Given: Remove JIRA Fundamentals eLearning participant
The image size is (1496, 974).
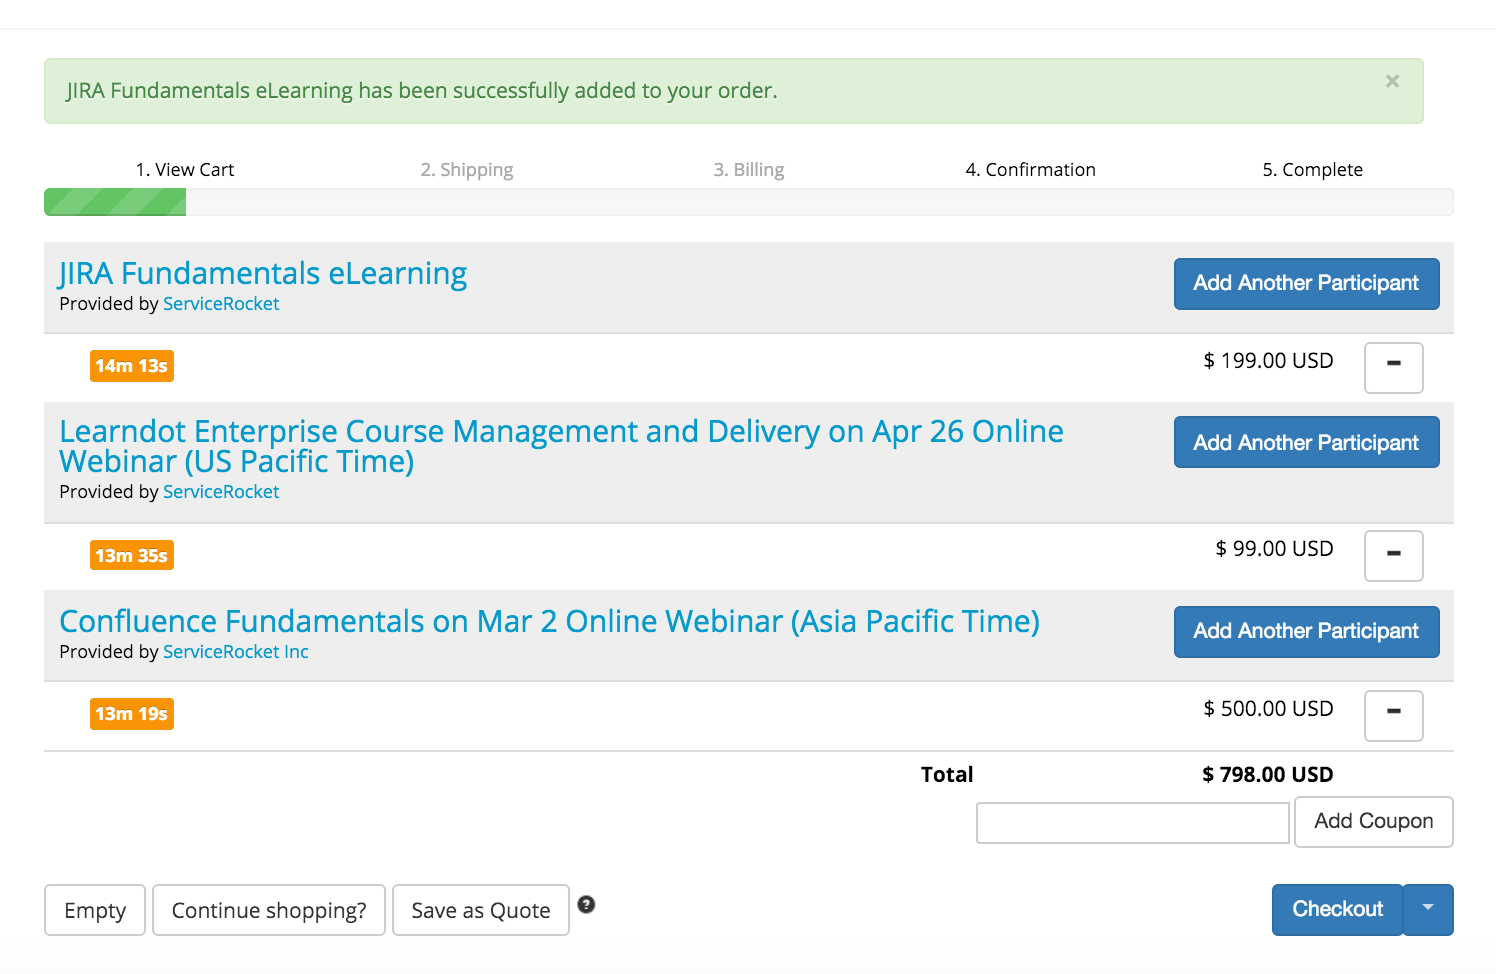Looking at the screenshot, I should click(1394, 367).
